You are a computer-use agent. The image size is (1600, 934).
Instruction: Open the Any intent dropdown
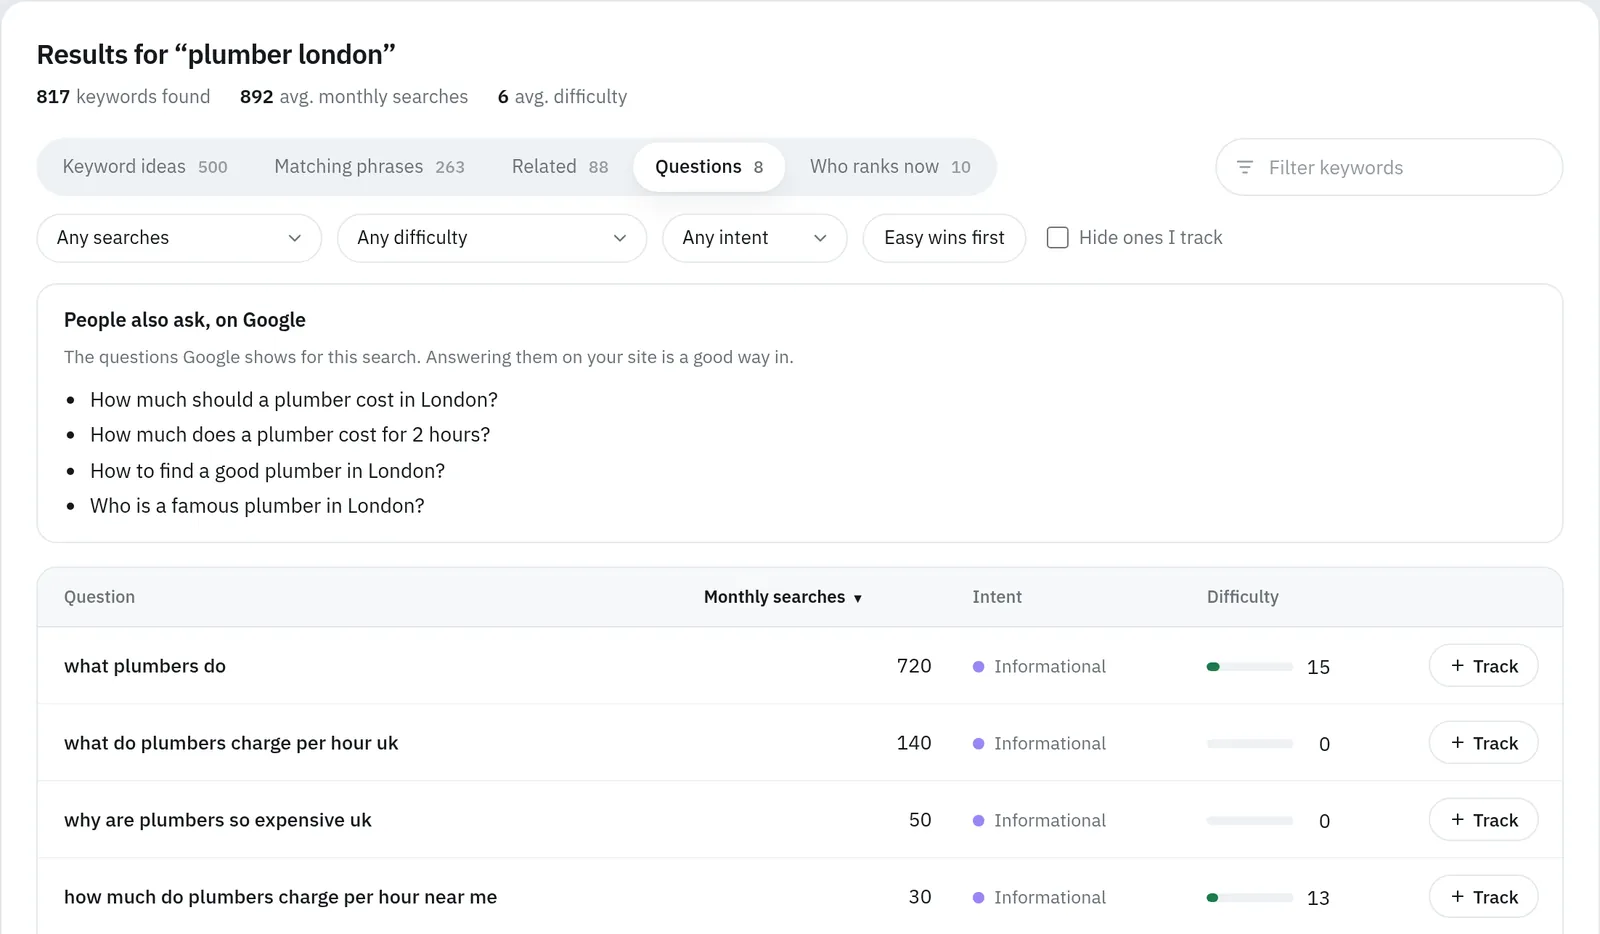[755, 238]
